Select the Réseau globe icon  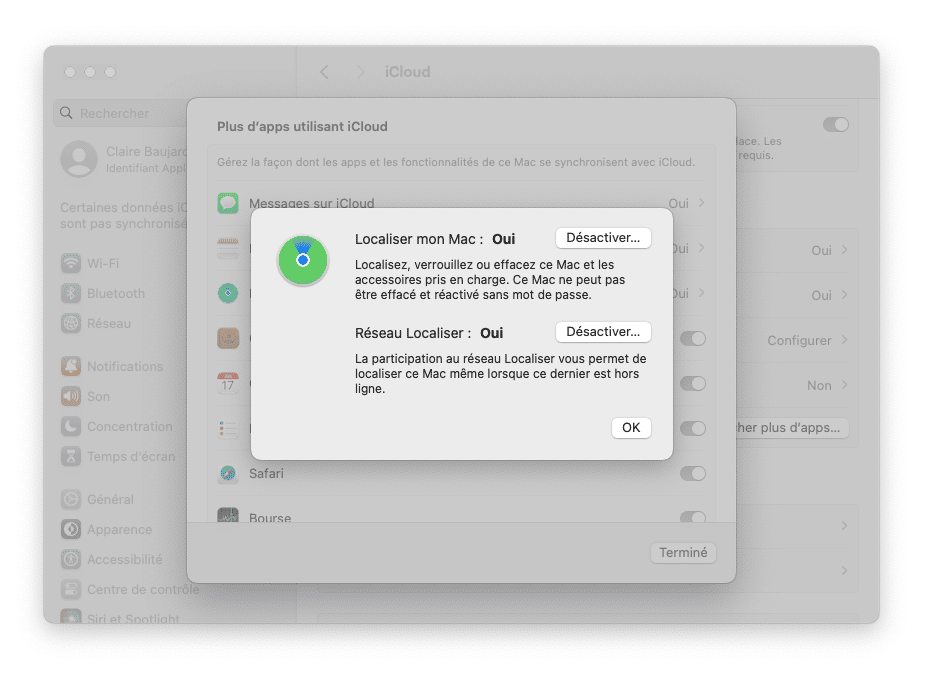click(x=71, y=323)
